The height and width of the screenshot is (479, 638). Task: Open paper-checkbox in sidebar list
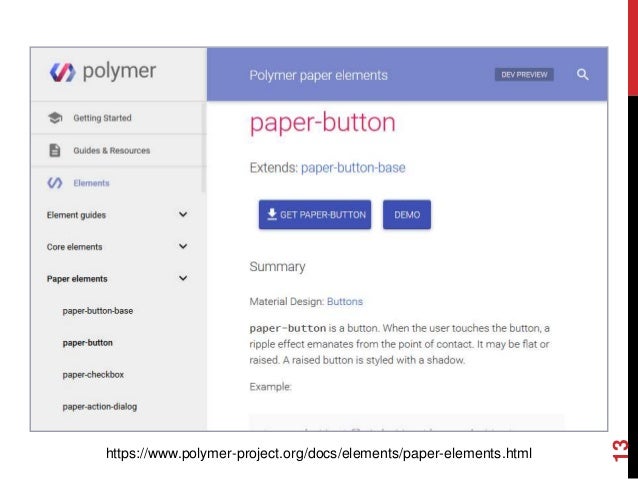93,375
